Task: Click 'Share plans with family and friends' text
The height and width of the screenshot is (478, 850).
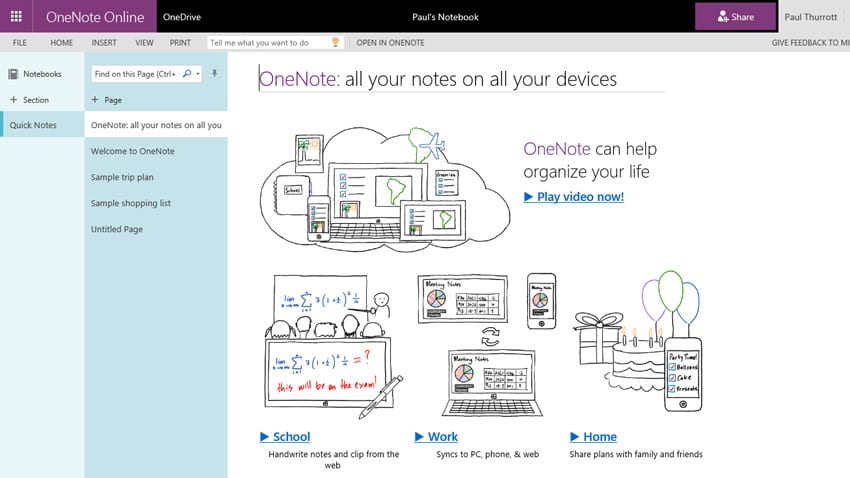Action: (636, 454)
